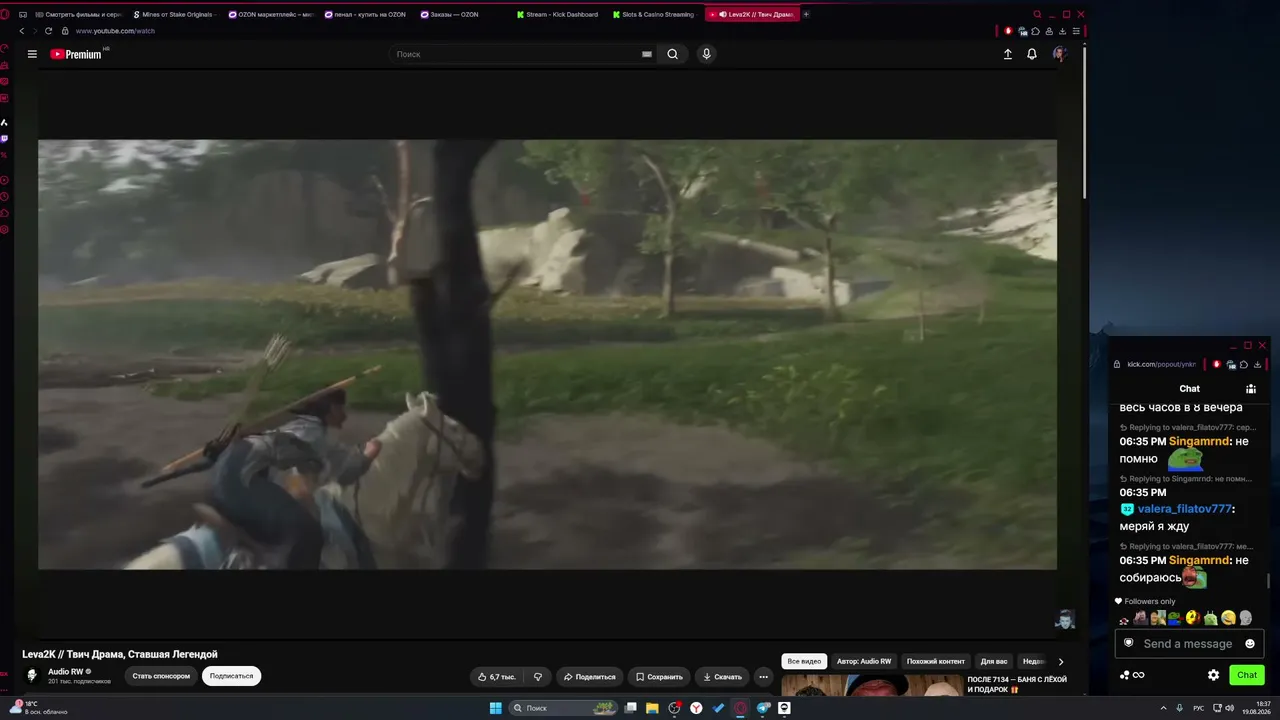Switch to Stream - Kick Dashboard tab
The width and height of the screenshot is (1280, 720).
click(559, 14)
